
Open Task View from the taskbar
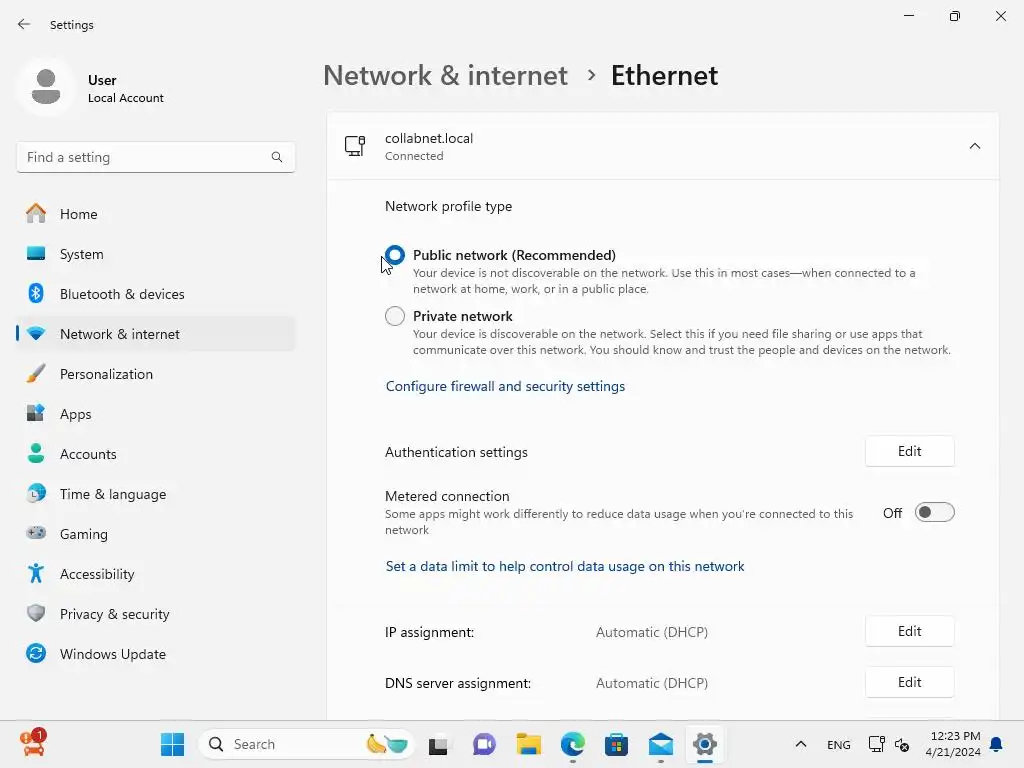[438, 744]
